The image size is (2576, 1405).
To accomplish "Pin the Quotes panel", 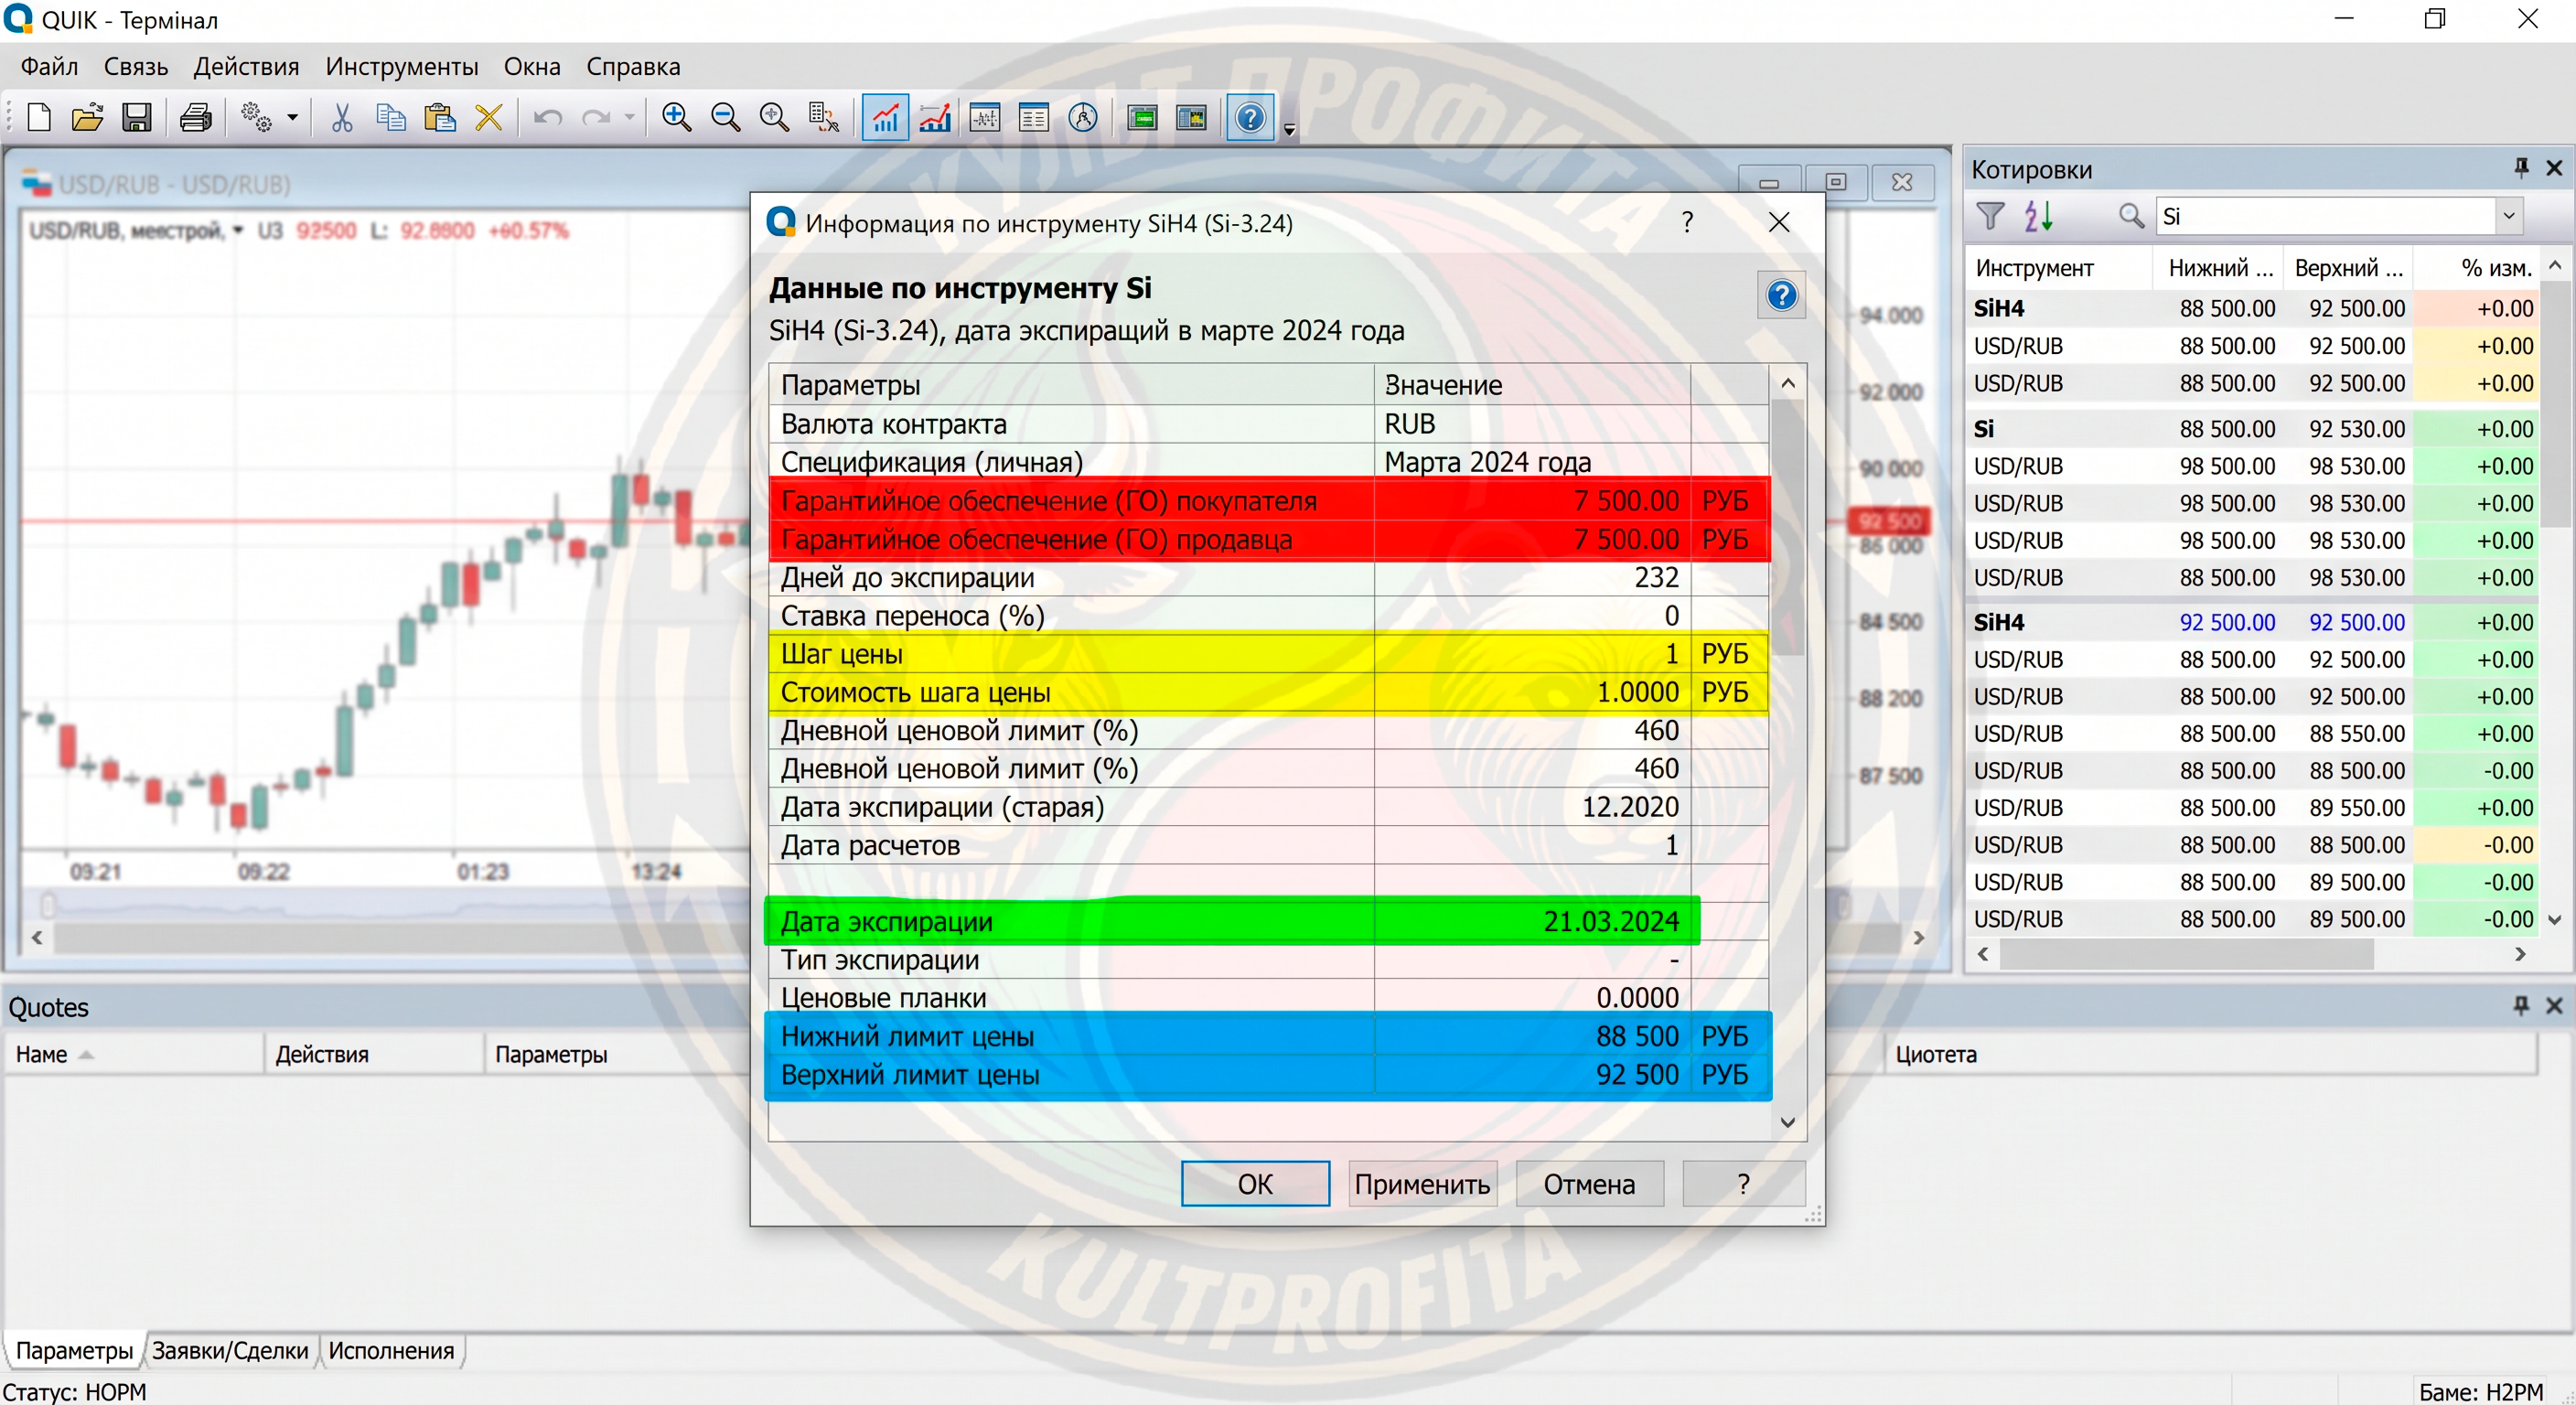I will pos(2521,1006).
